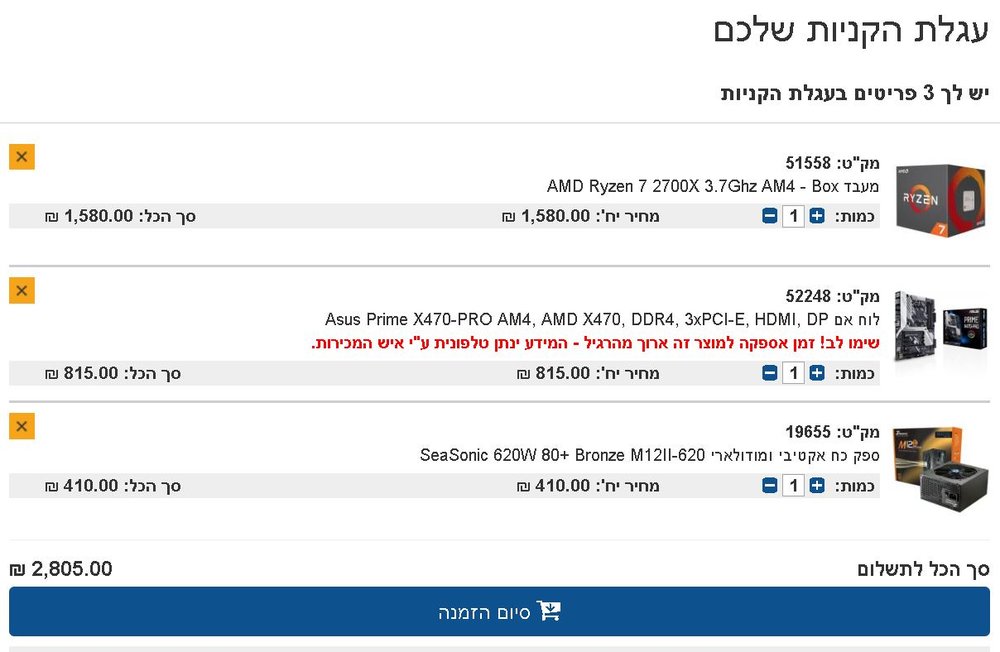Remove SeaSonic 620W power supply from cart
The image size is (1000, 652).
22,426
